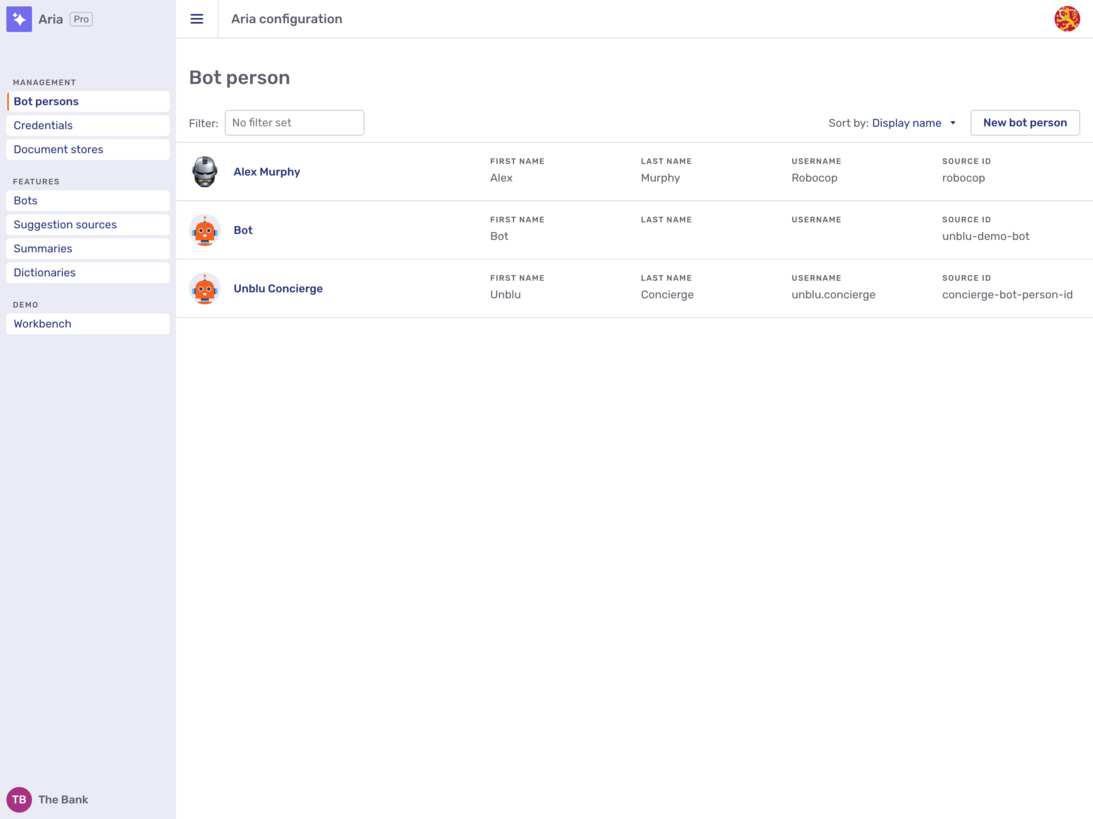The height and width of the screenshot is (819, 1093).
Task: Click last name Murphy value
Action: coord(660,178)
